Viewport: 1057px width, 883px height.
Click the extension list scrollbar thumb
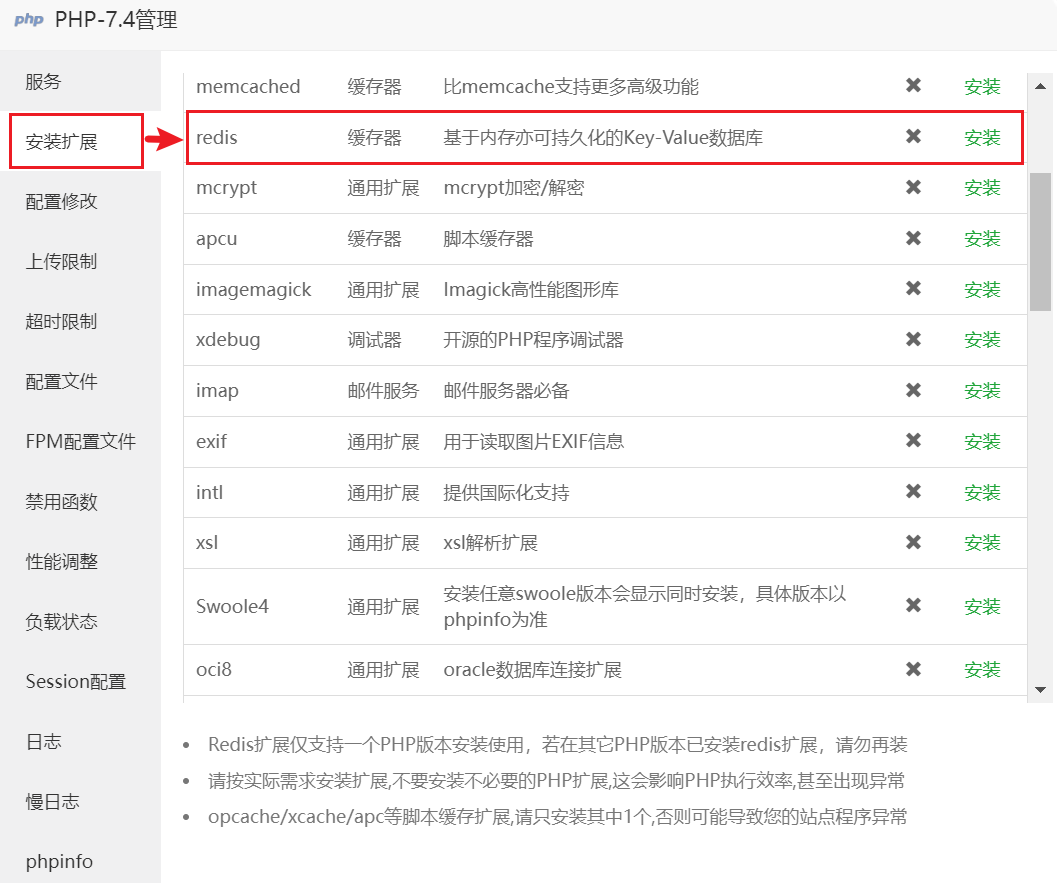coord(1040,240)
